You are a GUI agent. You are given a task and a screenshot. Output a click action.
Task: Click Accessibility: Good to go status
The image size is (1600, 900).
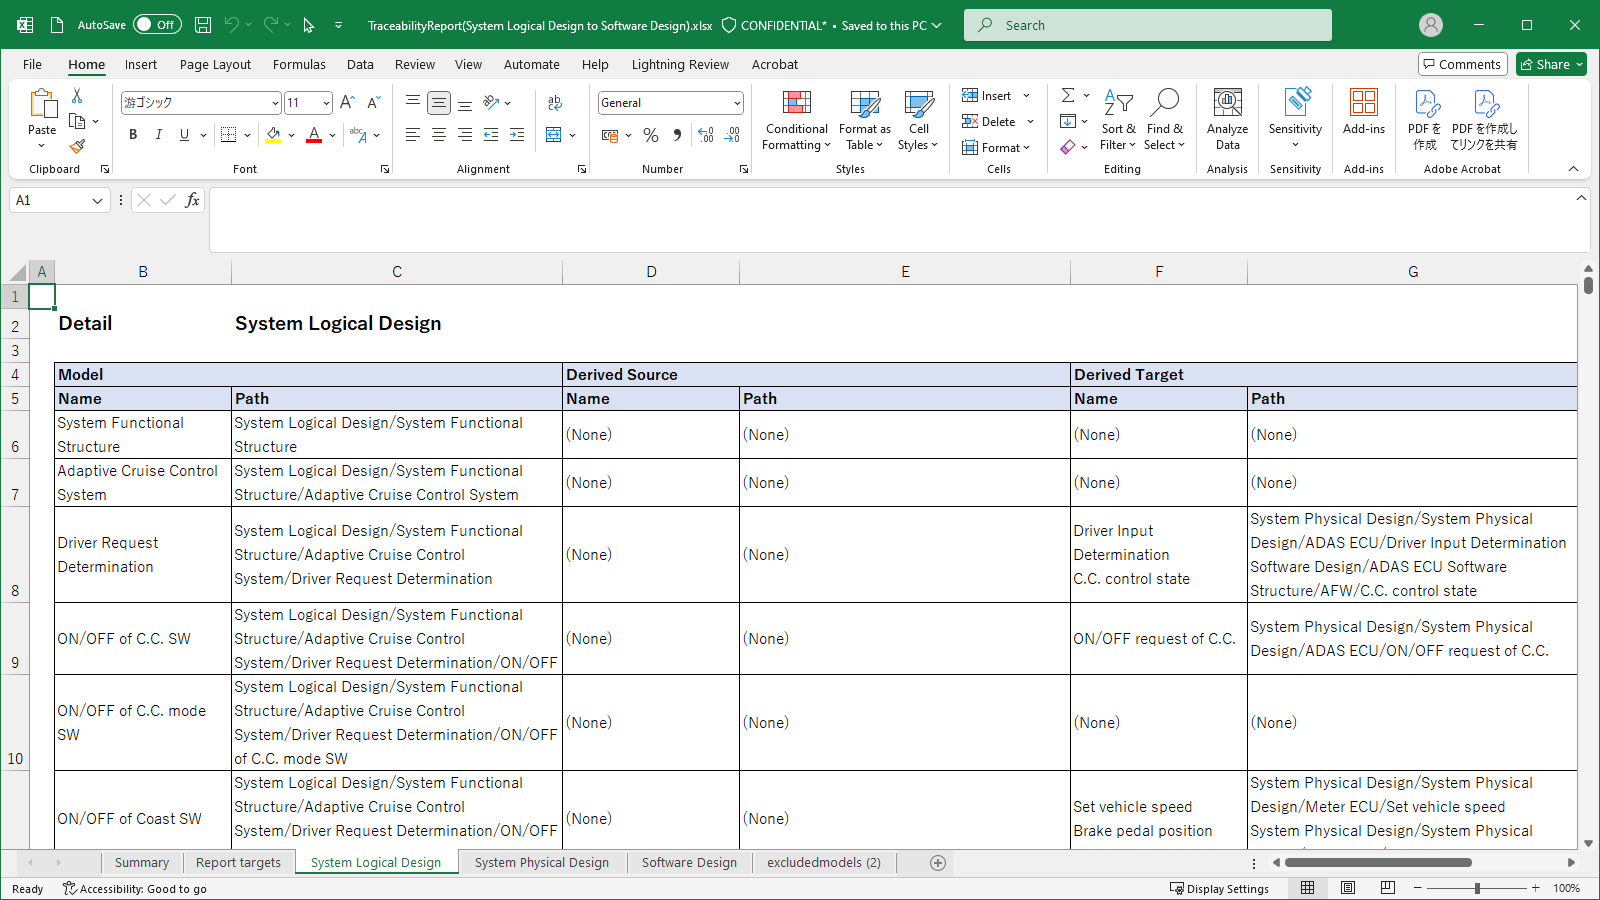click(135, 888)
